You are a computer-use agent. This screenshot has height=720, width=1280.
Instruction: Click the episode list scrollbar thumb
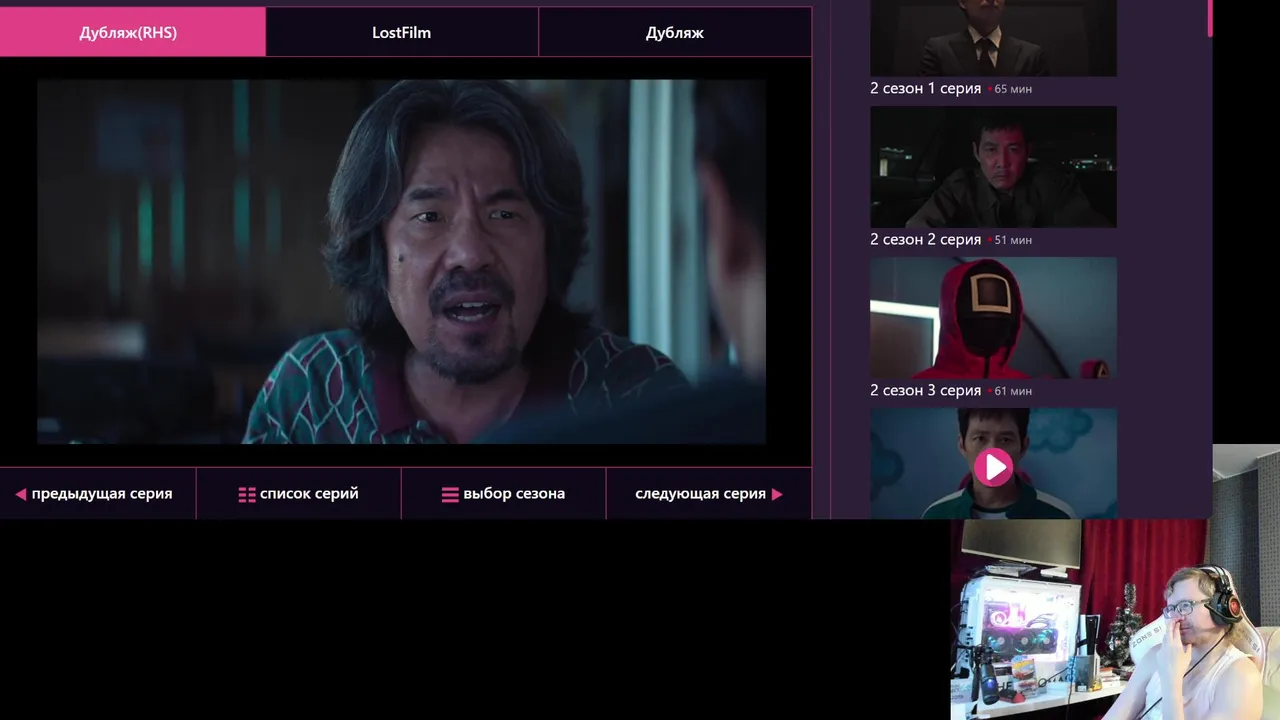point(1210,18)
